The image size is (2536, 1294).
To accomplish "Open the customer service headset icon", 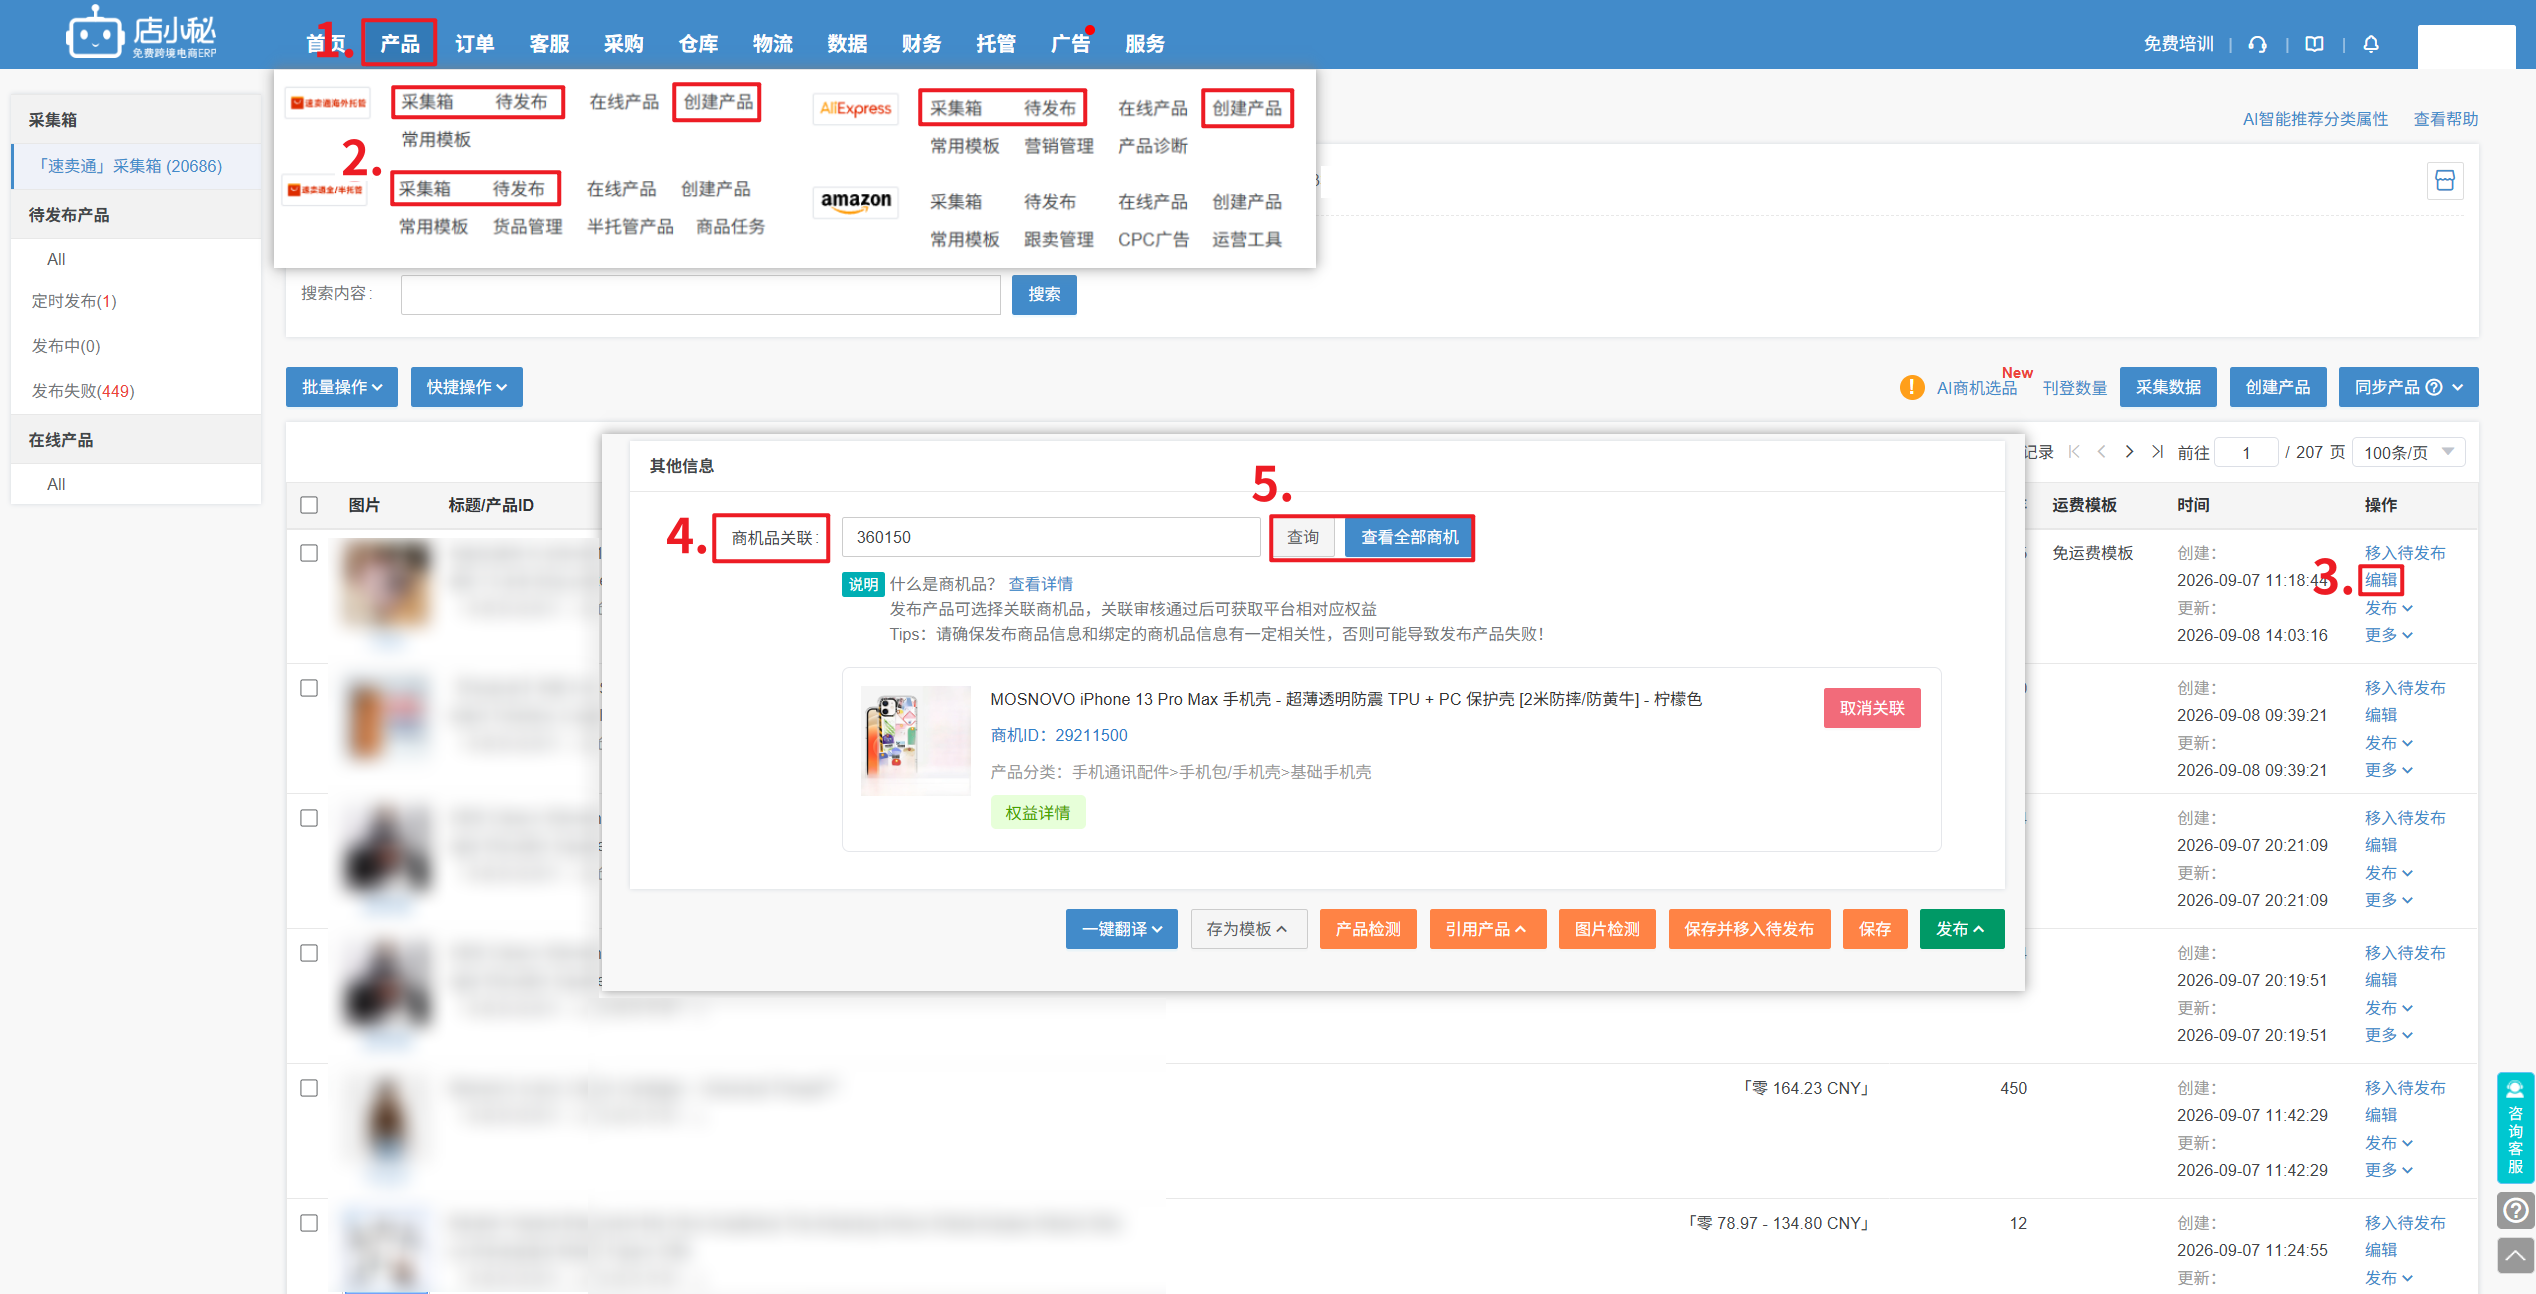I will pos(2258,44).
